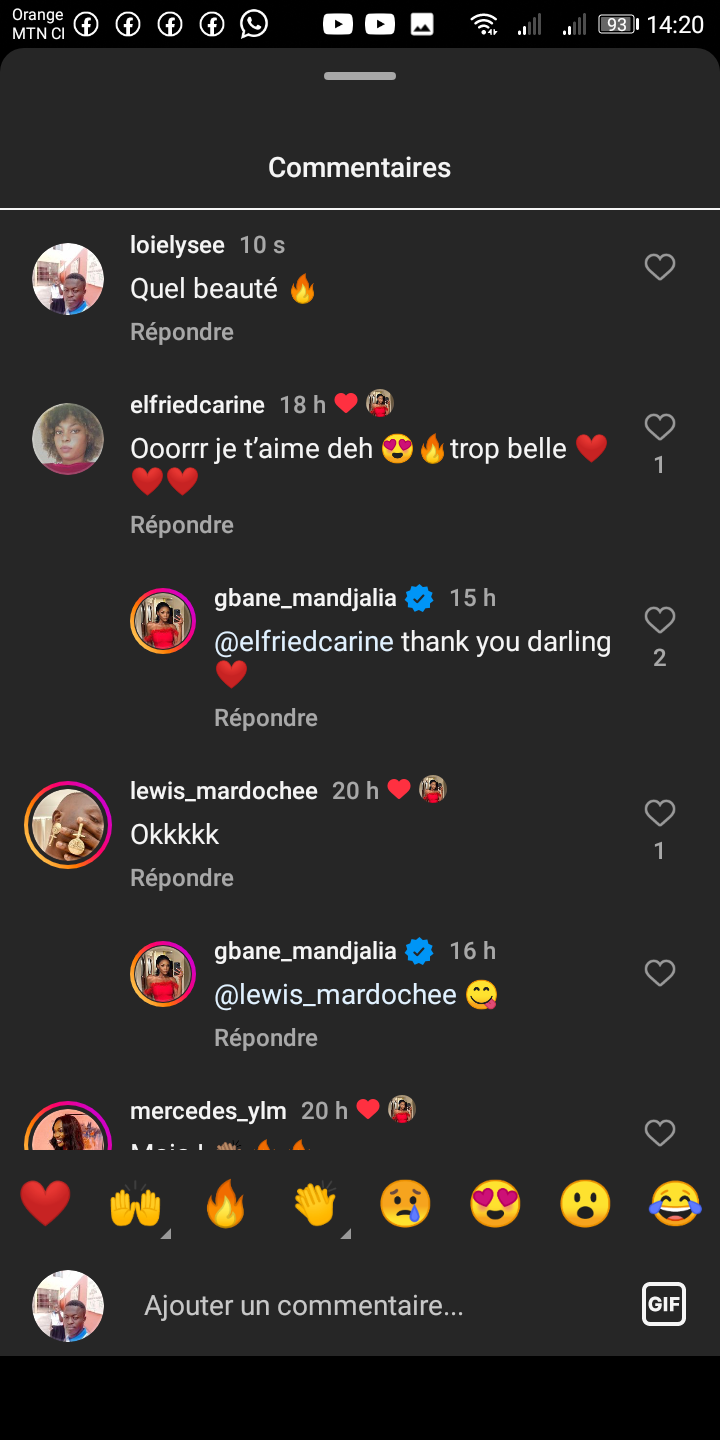Type in the Ajouter un commentaire field
720x1440 pixels.
pos(380,1305)
